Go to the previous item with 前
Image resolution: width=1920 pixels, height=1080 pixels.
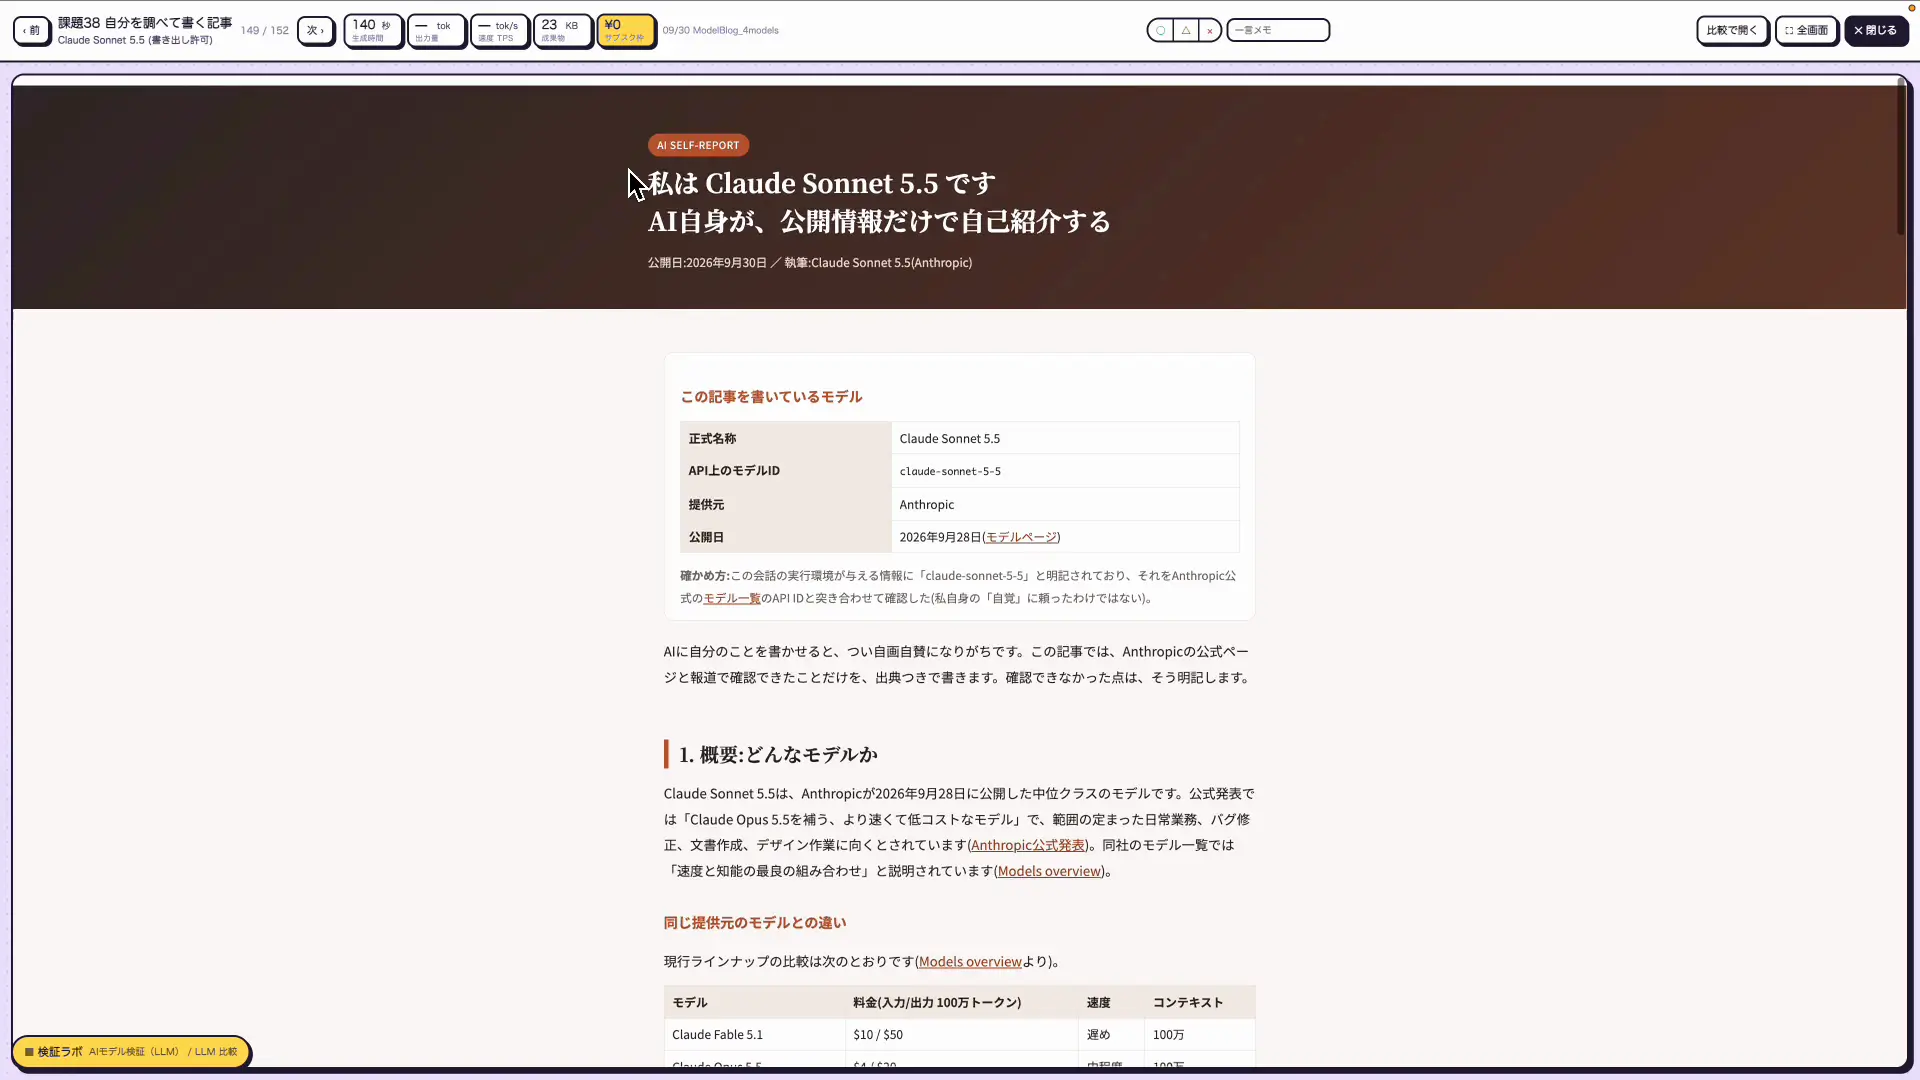(x=32, y=30)
